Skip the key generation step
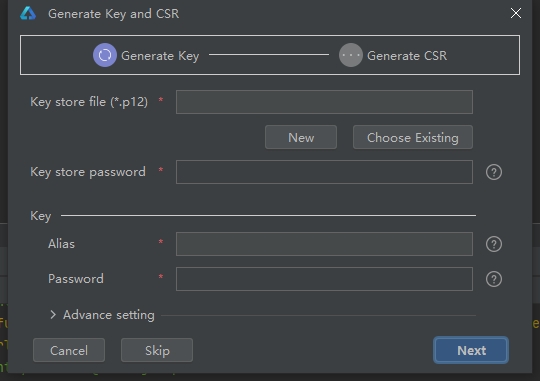This screenshot has width=540, height=381. point(157,350)
